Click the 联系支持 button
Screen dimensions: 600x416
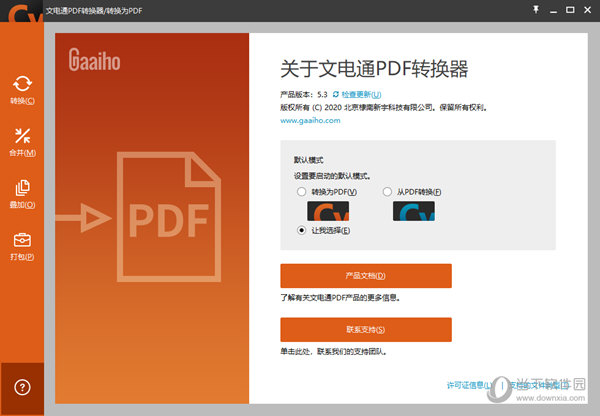(x=366, y=330)
